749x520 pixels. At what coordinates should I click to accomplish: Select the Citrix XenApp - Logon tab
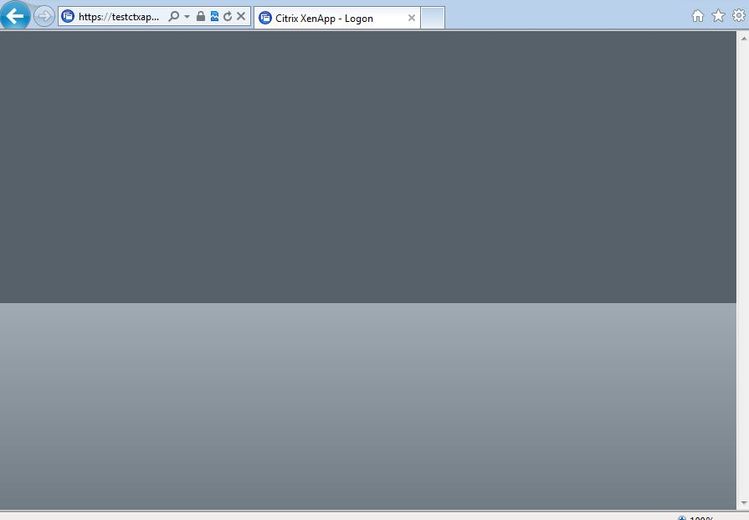click(x=337, y=18)
